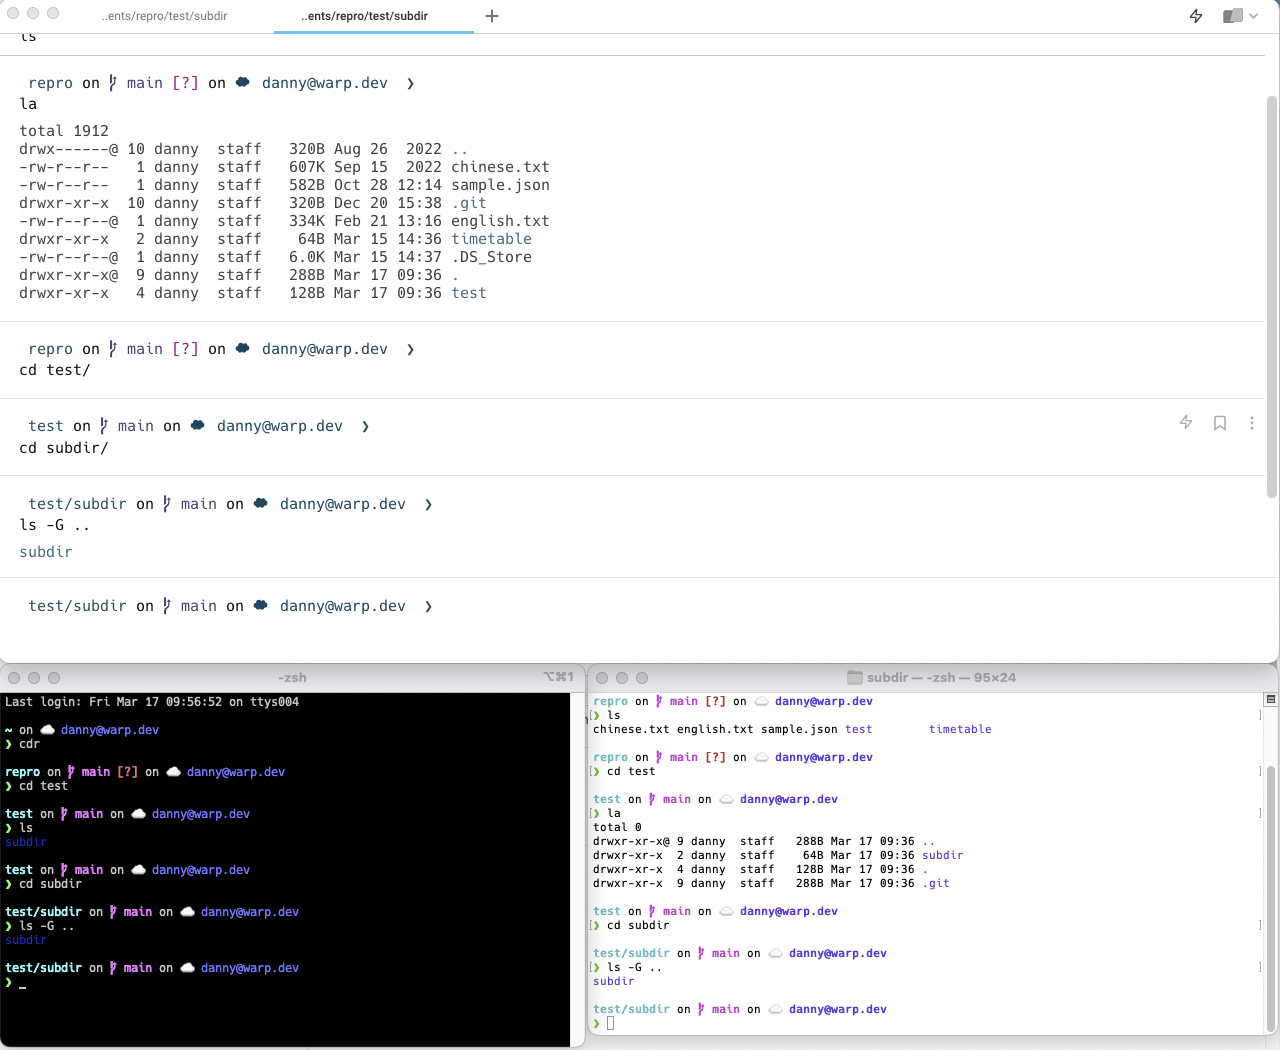The image size is (1280, 1050).
Task: Open the three-dot menu on the cd subdir block
Action: [1252, 423]
